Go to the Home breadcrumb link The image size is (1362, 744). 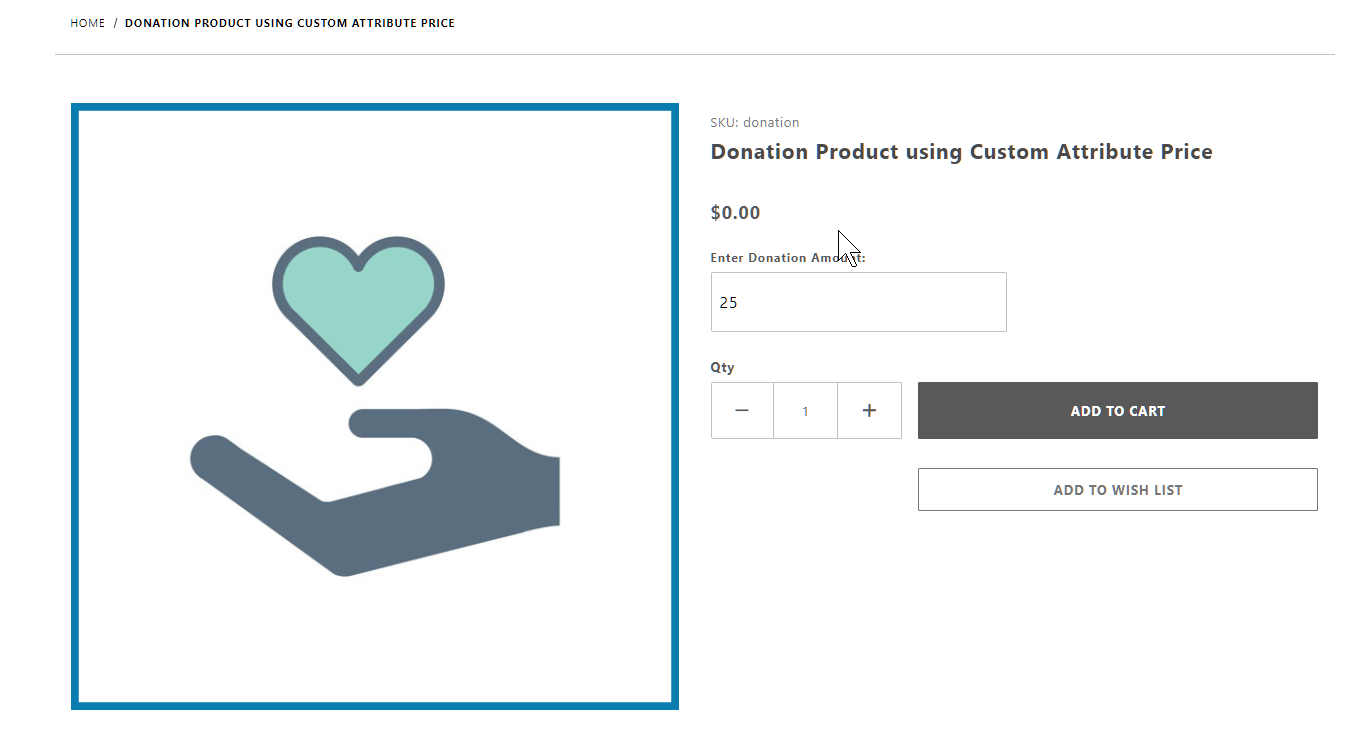coord(87,23)
